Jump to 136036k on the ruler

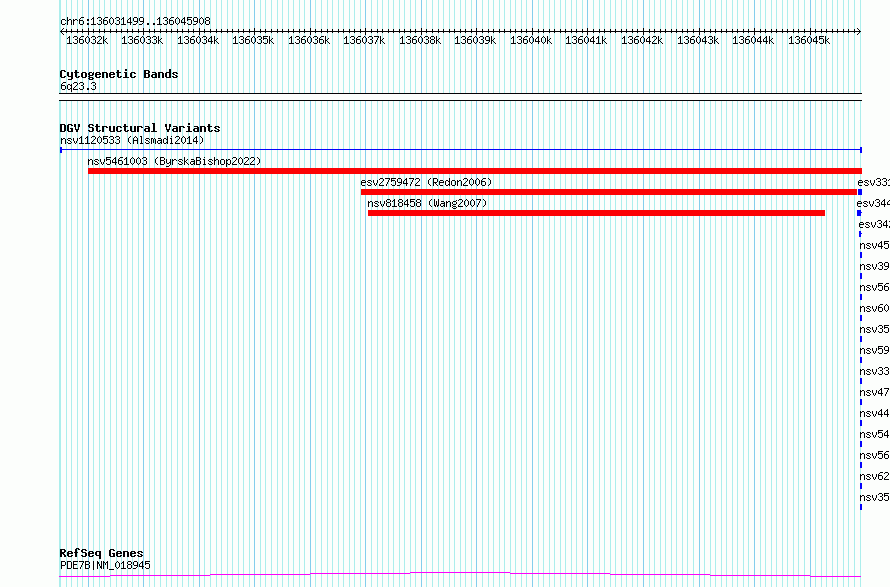click(309, 40)
